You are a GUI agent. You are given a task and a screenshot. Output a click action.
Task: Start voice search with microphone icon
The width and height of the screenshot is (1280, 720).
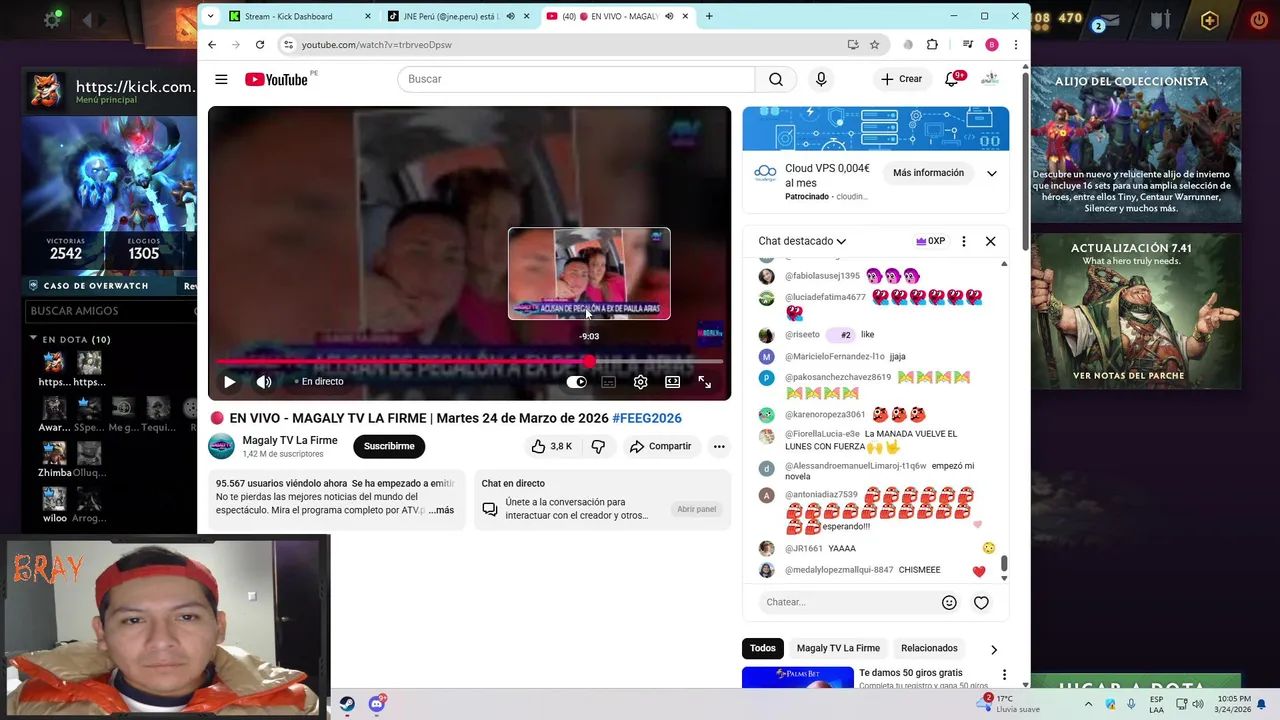(x=821, y=79)
